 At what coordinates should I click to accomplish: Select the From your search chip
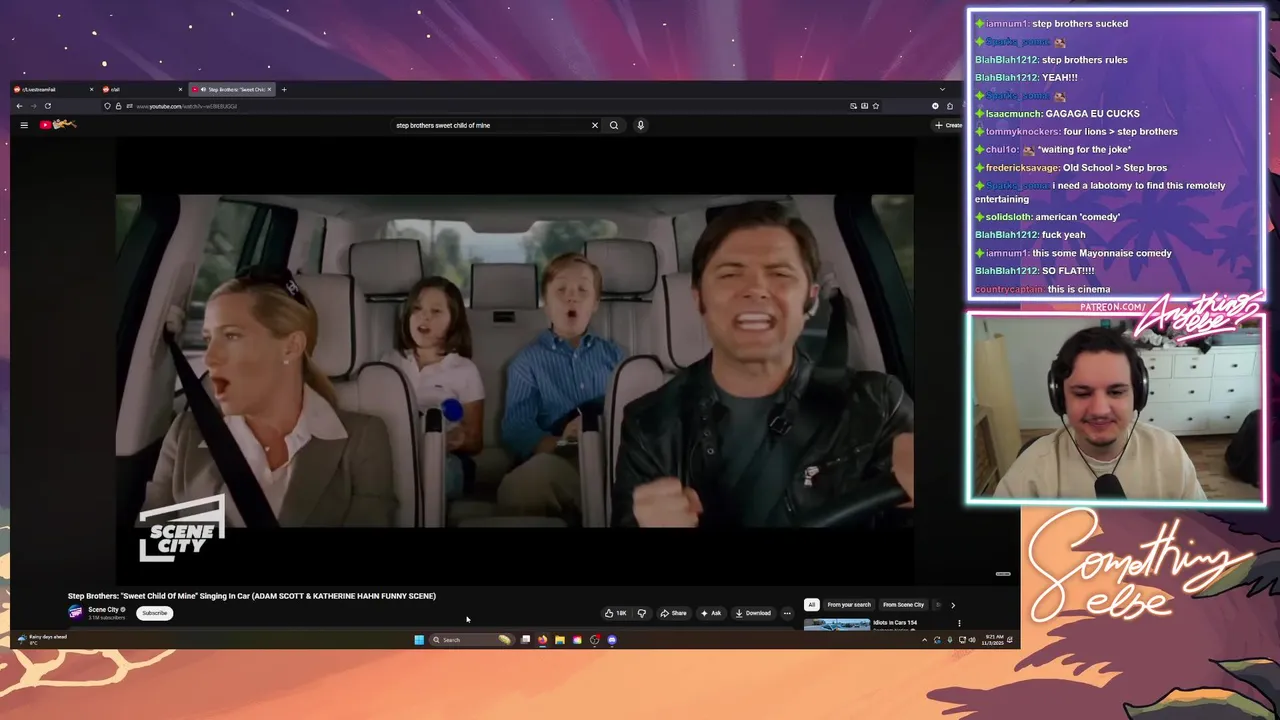849,604
